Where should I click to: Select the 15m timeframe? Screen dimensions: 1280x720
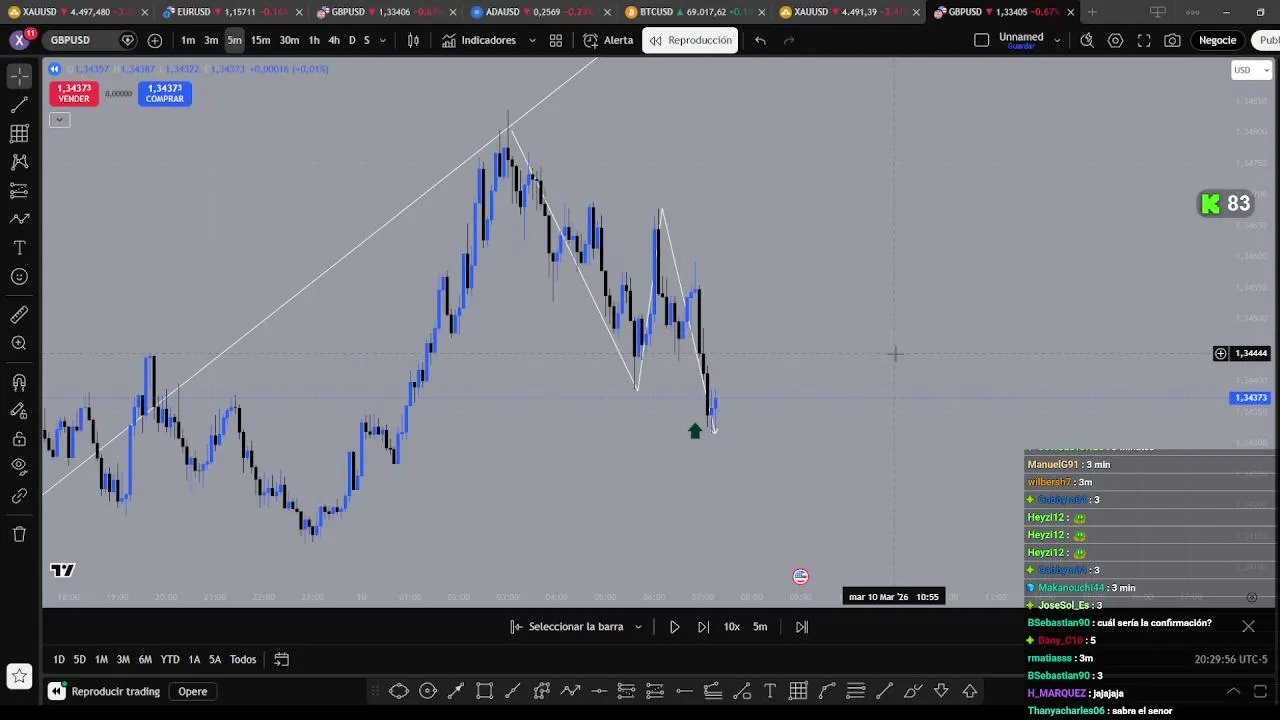click(260, 40)
